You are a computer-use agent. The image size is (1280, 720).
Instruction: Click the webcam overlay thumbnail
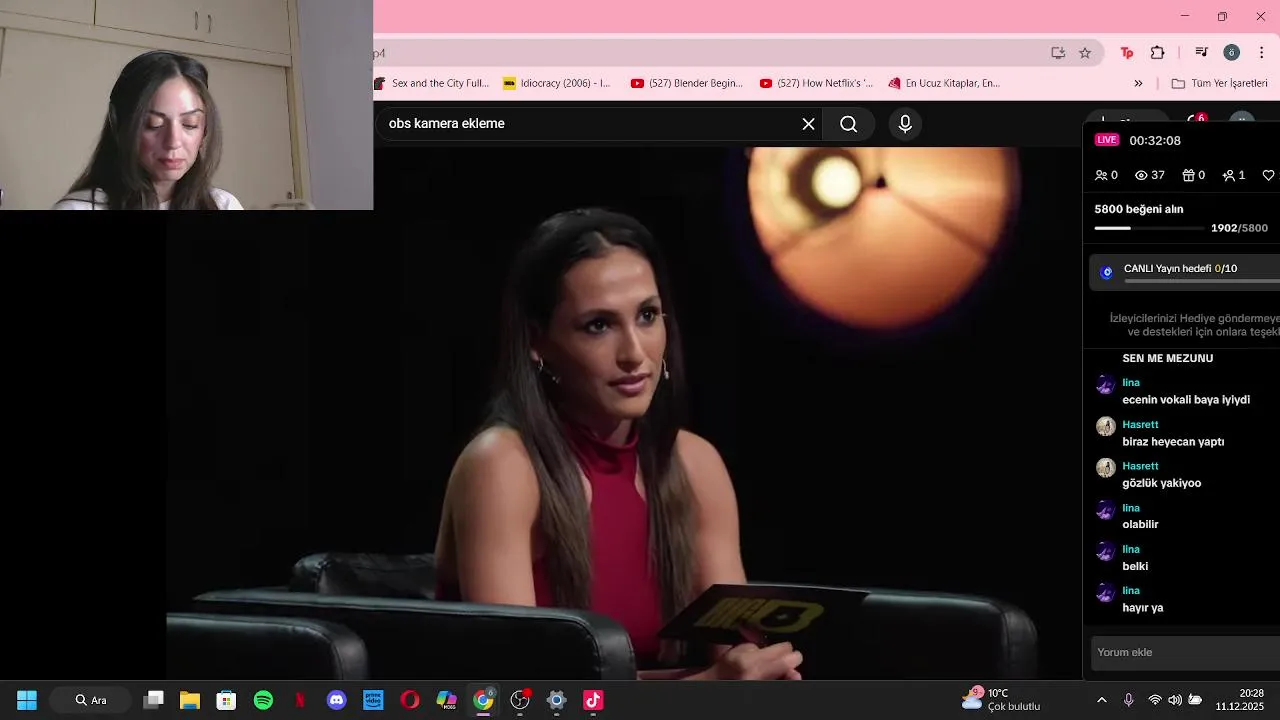click(x=186, y=105)
